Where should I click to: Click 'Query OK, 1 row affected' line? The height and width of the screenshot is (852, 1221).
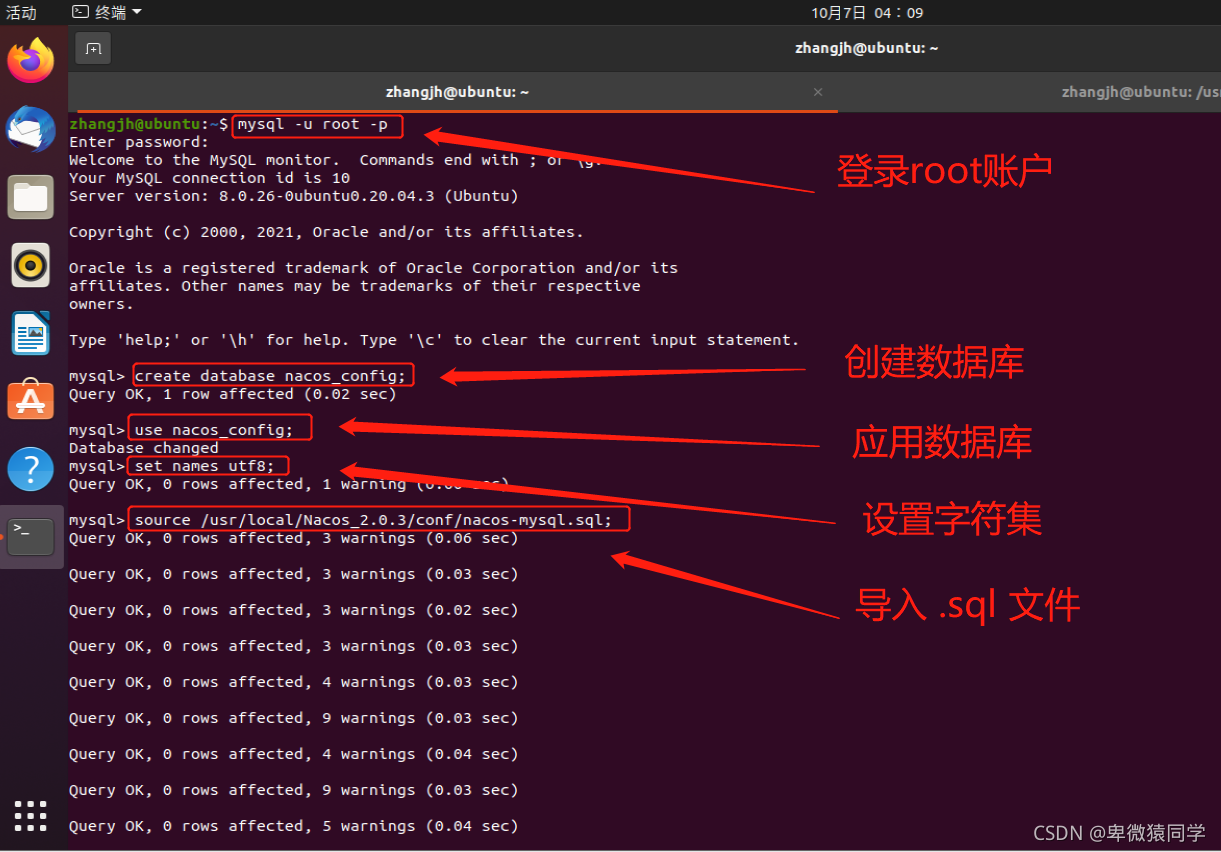pos(233,394)
